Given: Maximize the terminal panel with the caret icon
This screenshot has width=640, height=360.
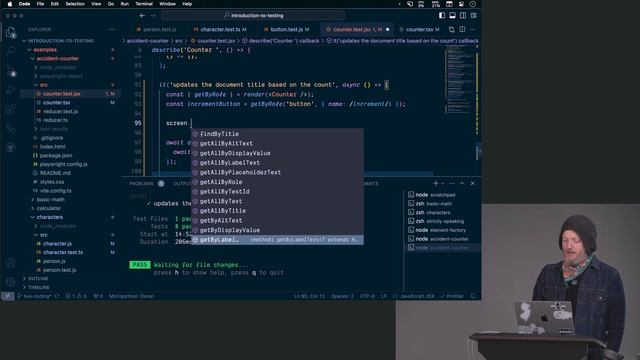Looking at the screenshot, I should tap(462, 184).
